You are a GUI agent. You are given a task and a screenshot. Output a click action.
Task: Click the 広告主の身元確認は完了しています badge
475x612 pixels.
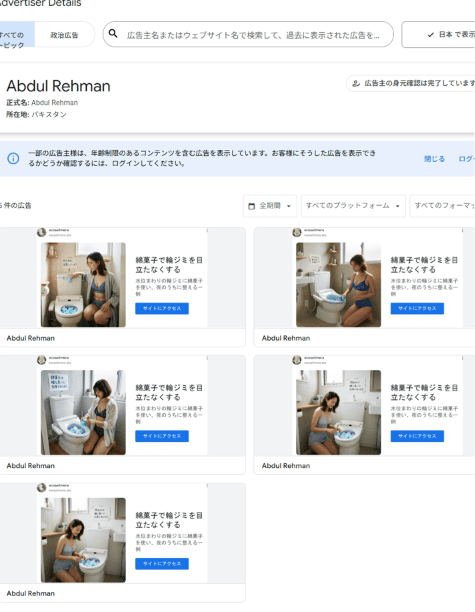pos(411,83)
